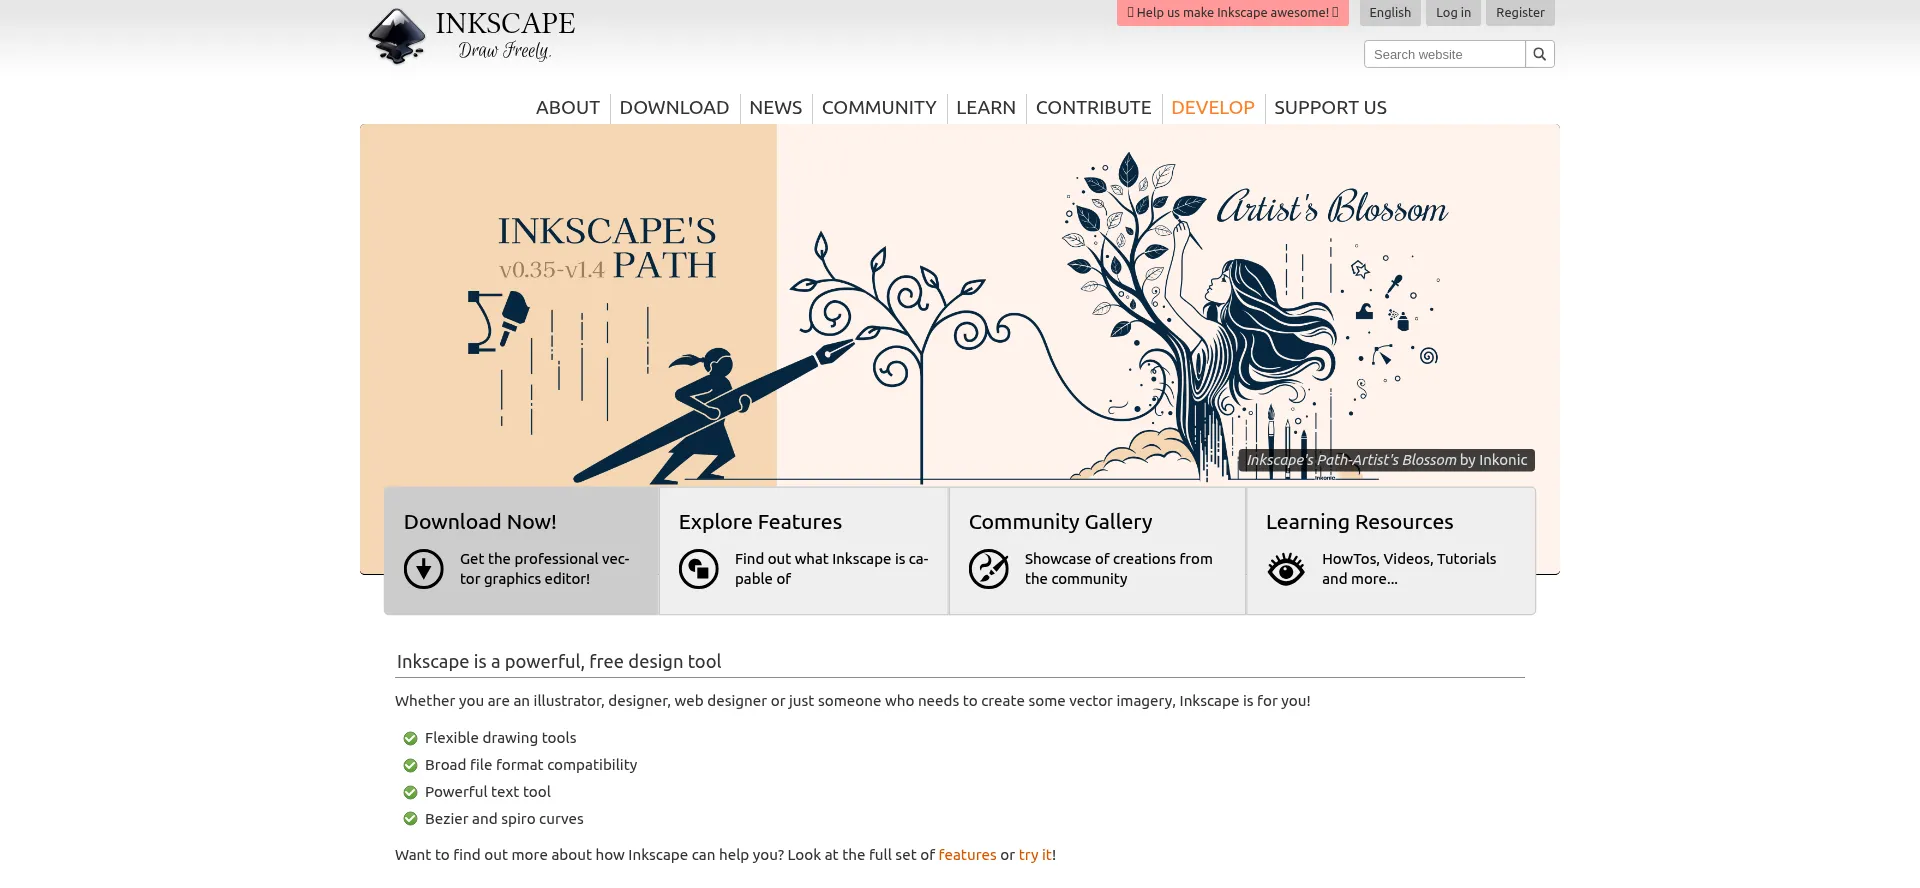Screen dimensions: 1920x888
Task: Click the search magnifier button
Action: tap(1540, 54)
